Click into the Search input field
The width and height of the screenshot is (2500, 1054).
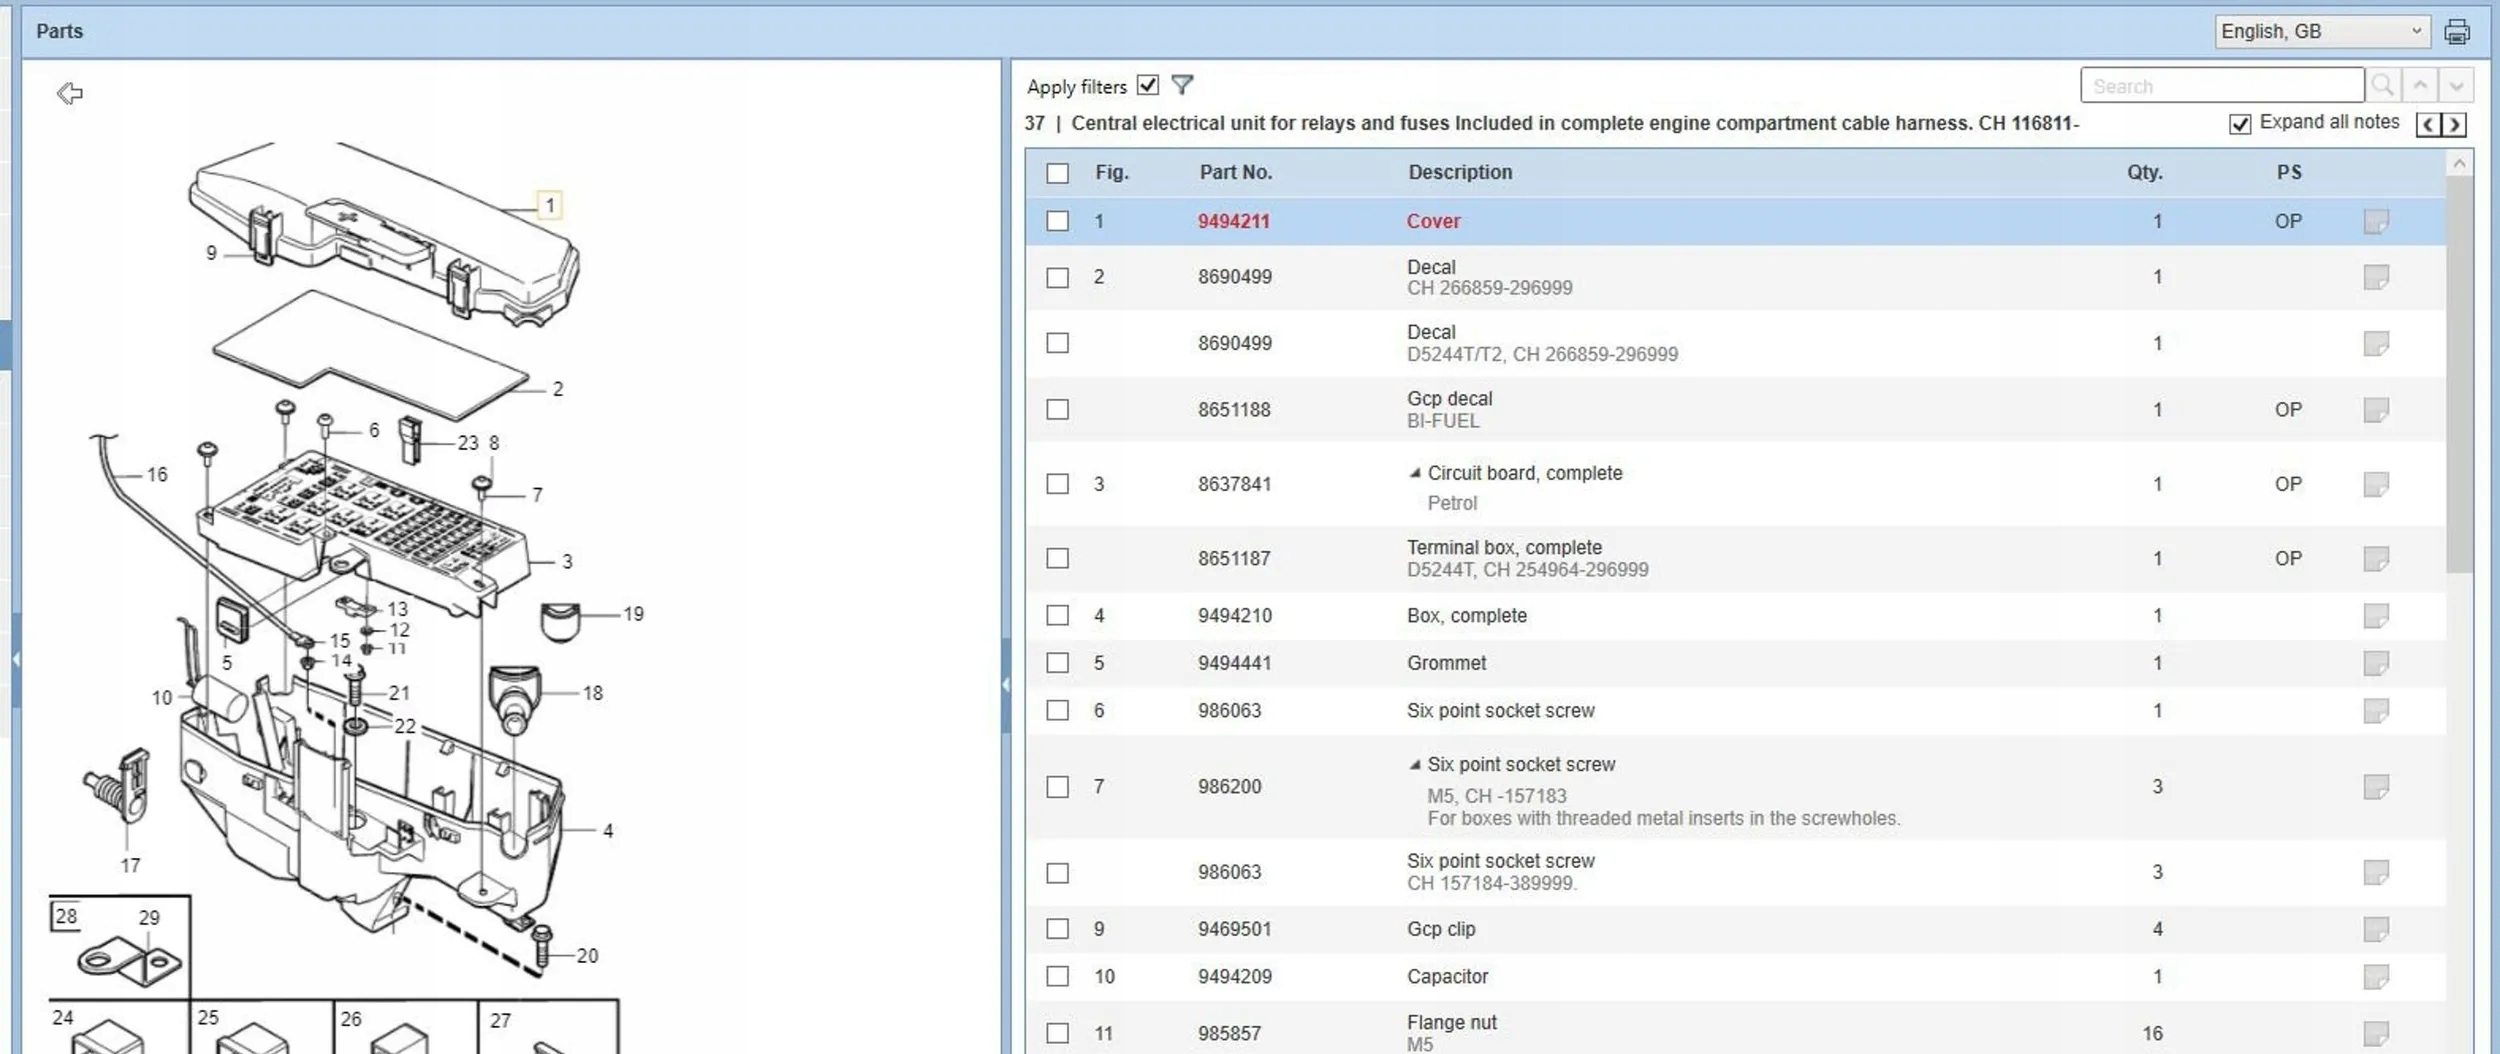(2221, 86)
